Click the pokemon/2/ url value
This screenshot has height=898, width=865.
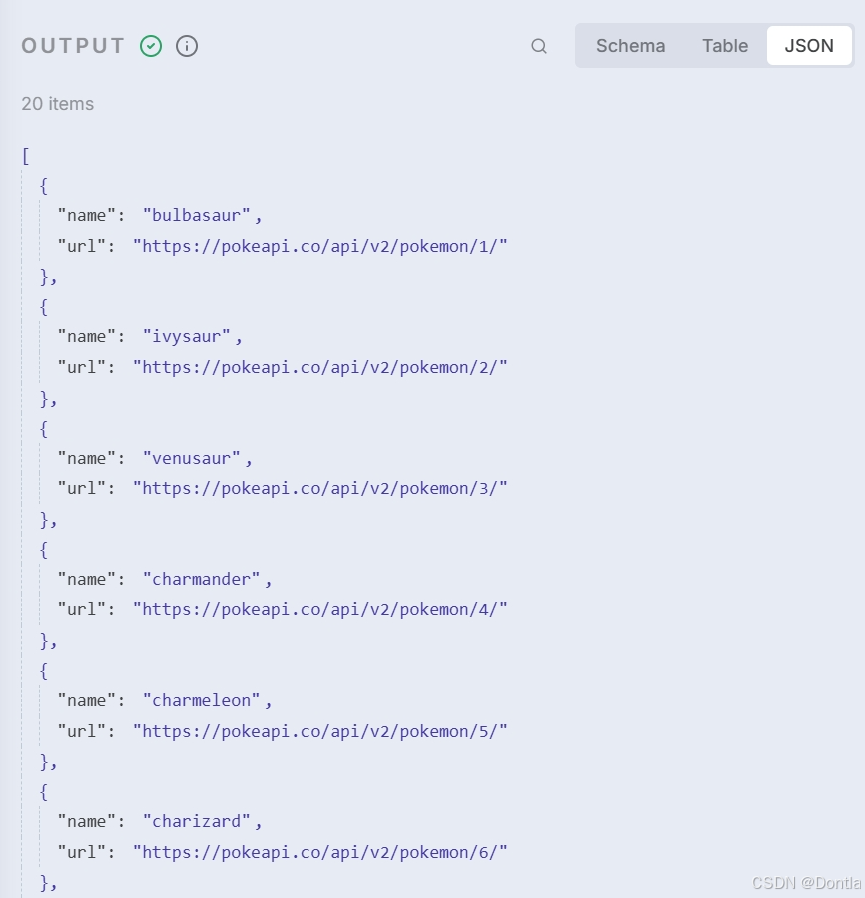click(320, 367)
